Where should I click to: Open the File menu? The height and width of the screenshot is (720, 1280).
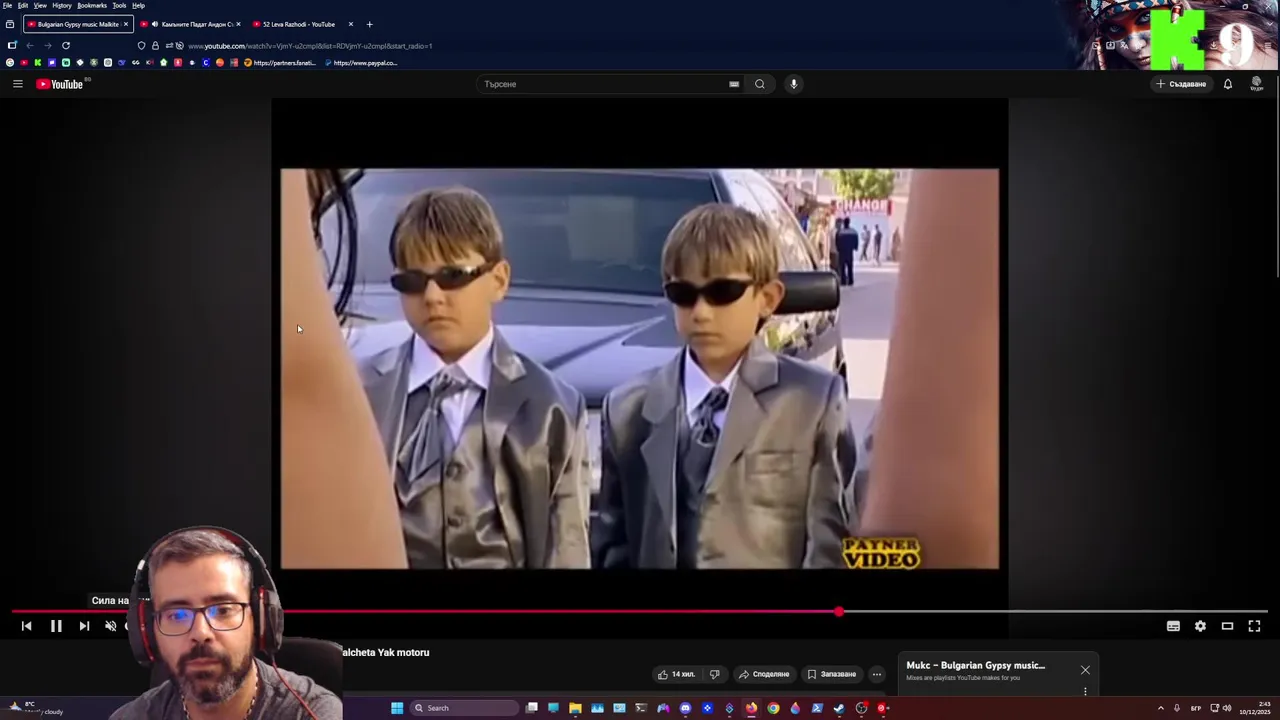[x=7, y=5]
